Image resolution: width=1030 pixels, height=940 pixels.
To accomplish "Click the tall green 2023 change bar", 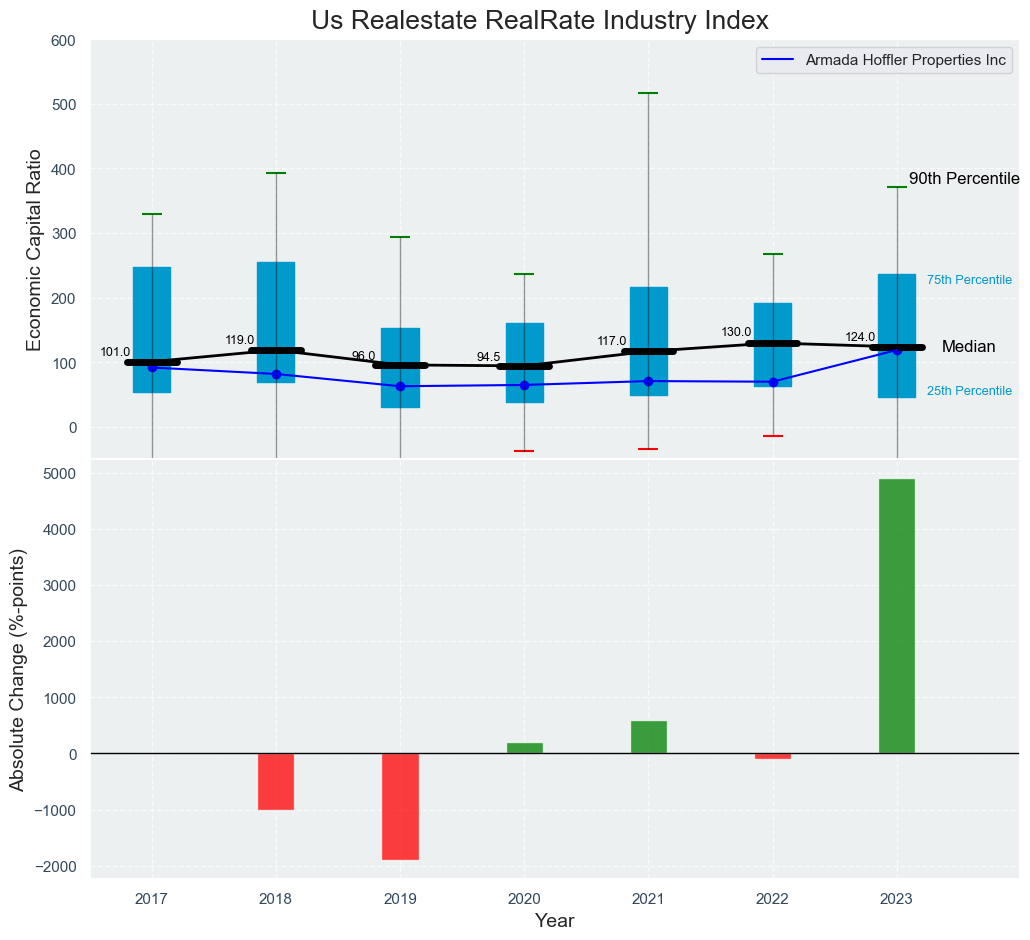I will point(897,616).
